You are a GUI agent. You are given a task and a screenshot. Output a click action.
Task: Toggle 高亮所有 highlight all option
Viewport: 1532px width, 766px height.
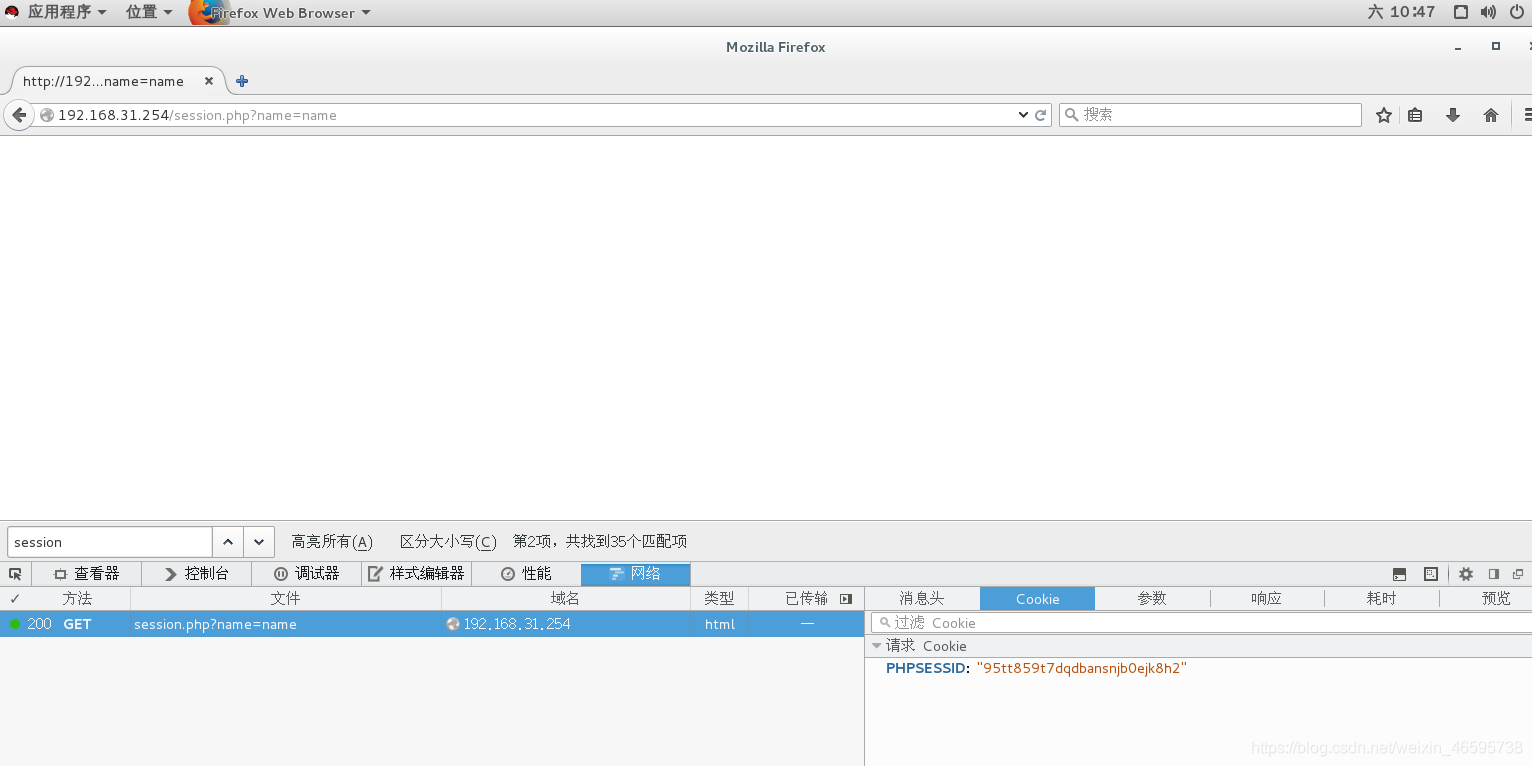pos(332,542)
